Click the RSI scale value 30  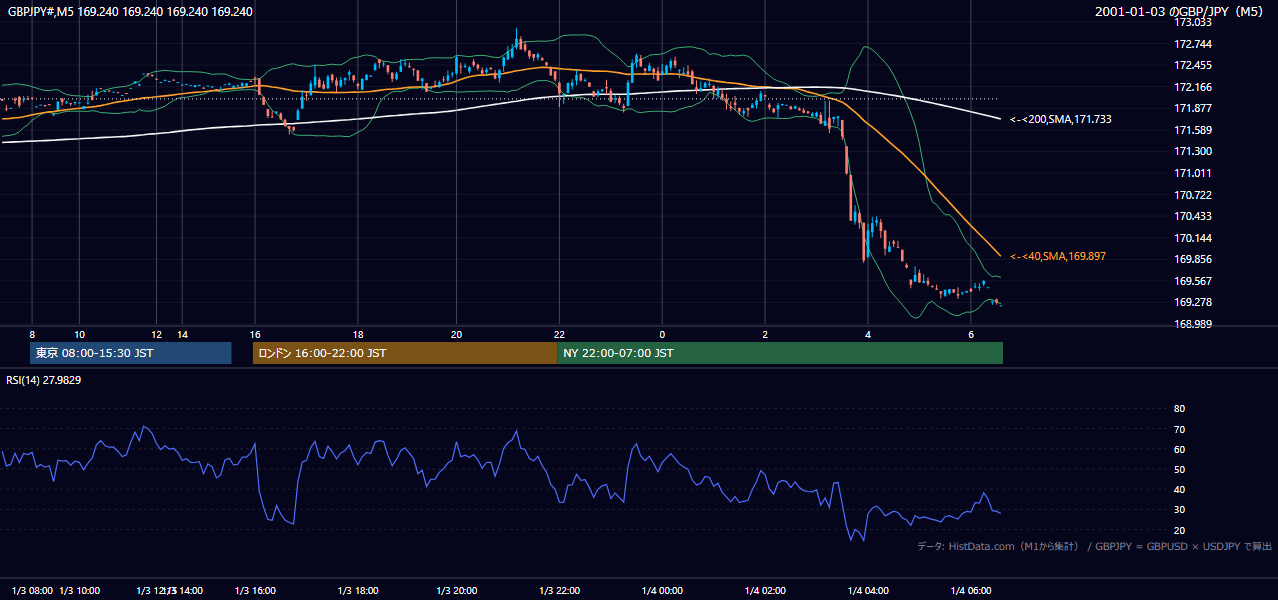pyautogui.click(x=1179, y=510)
